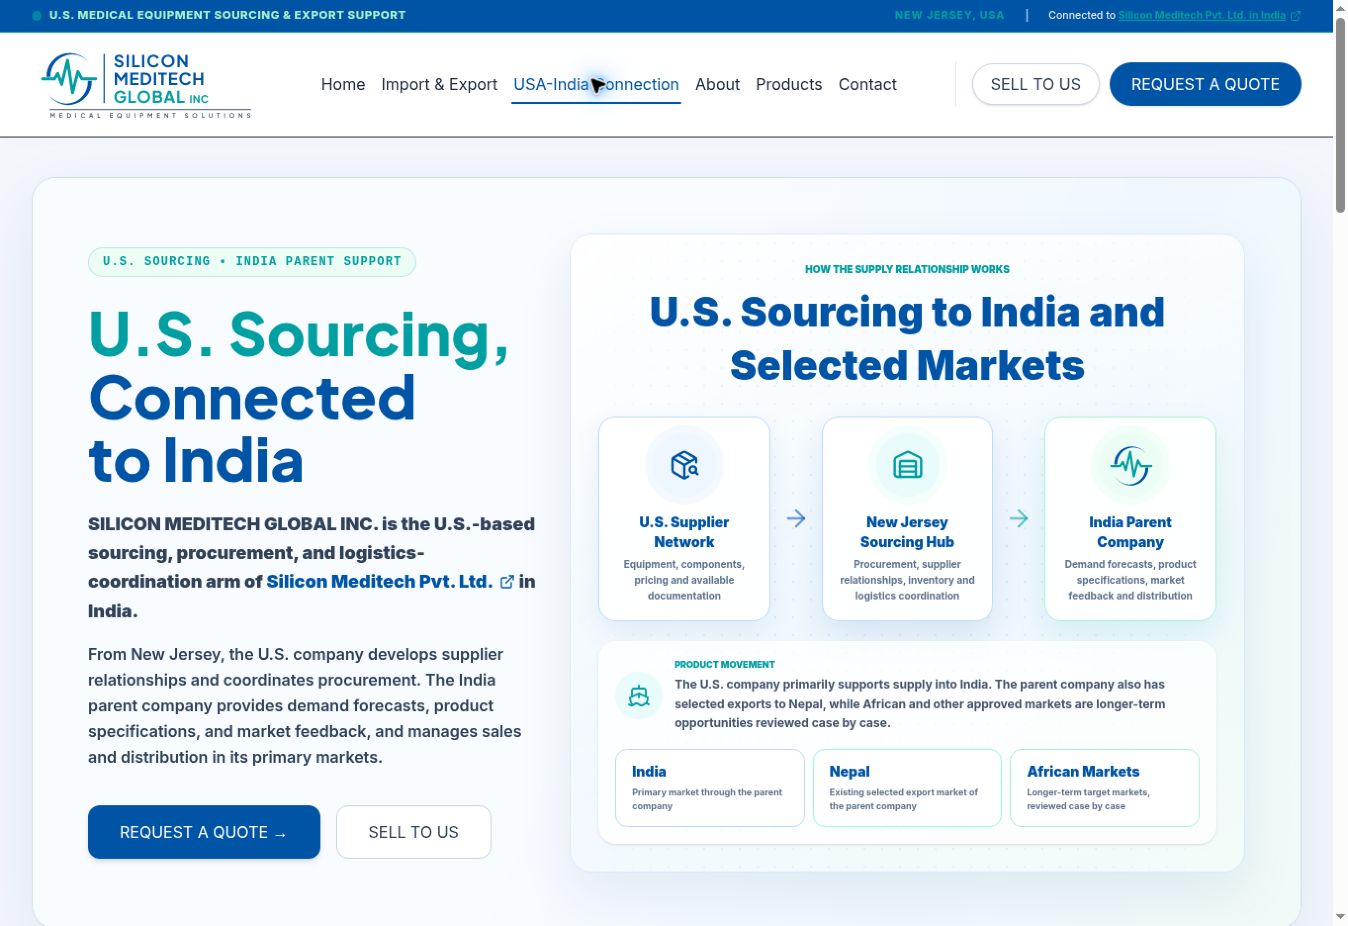Click the Product Movement ship icon

pos(639,695)
